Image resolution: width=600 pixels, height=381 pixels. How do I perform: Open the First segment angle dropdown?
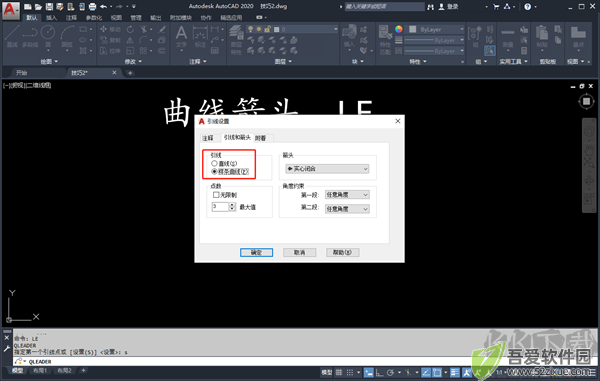tap(347, 195)
